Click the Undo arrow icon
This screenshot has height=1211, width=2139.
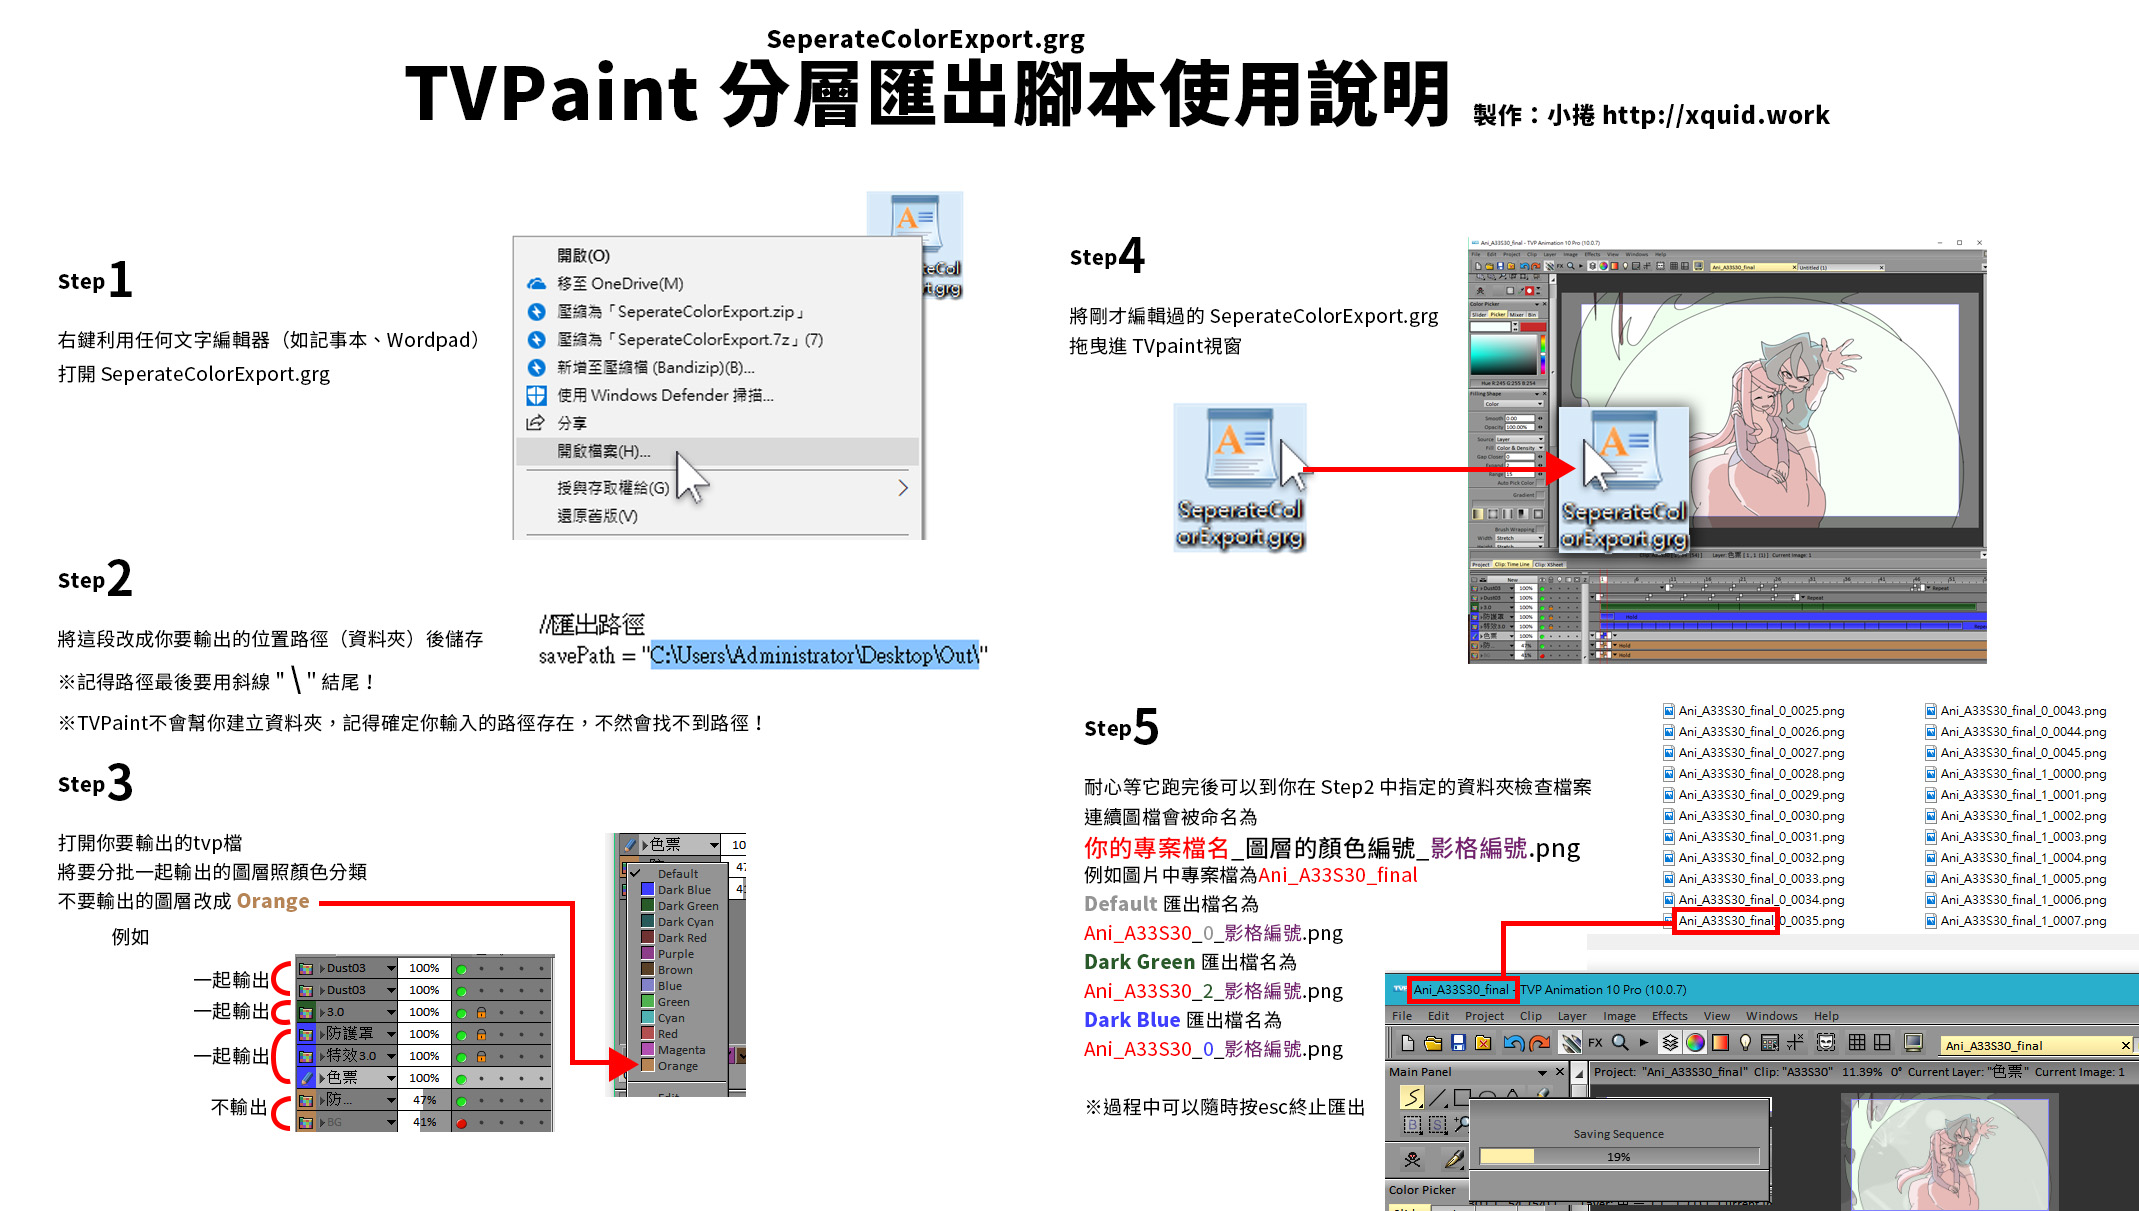(x=1513, y=1043)
